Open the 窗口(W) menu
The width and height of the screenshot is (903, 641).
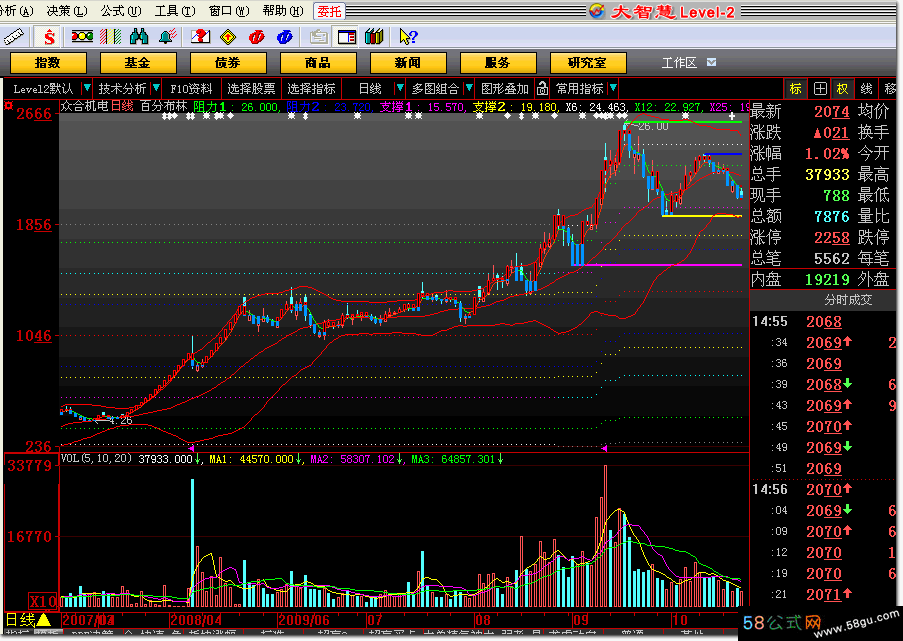pyautogui.click(x=229, y=11)
